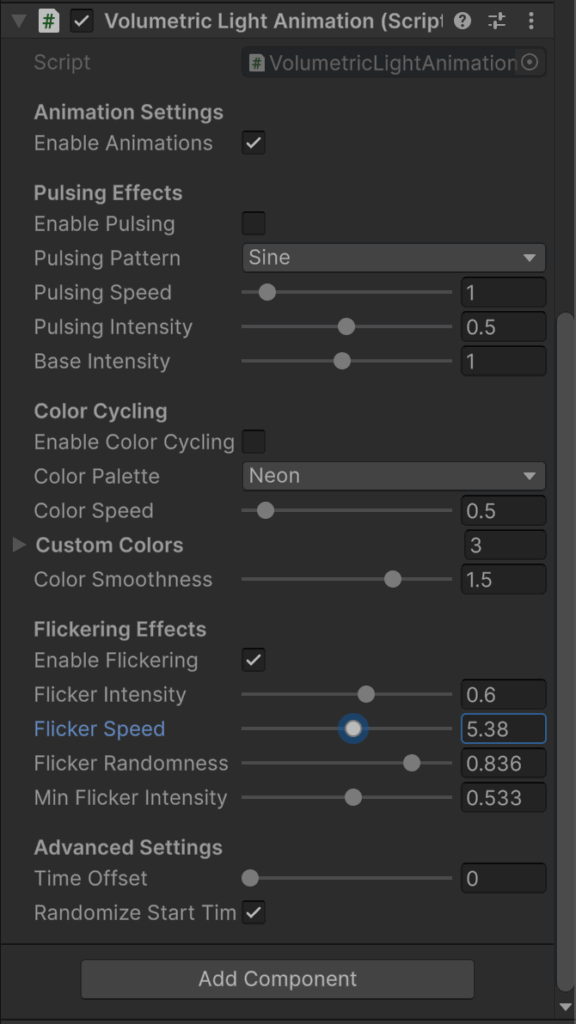Collapse the Volumetric Light Animation component foldout
The image size is (576, 1024).
point(19,21)
